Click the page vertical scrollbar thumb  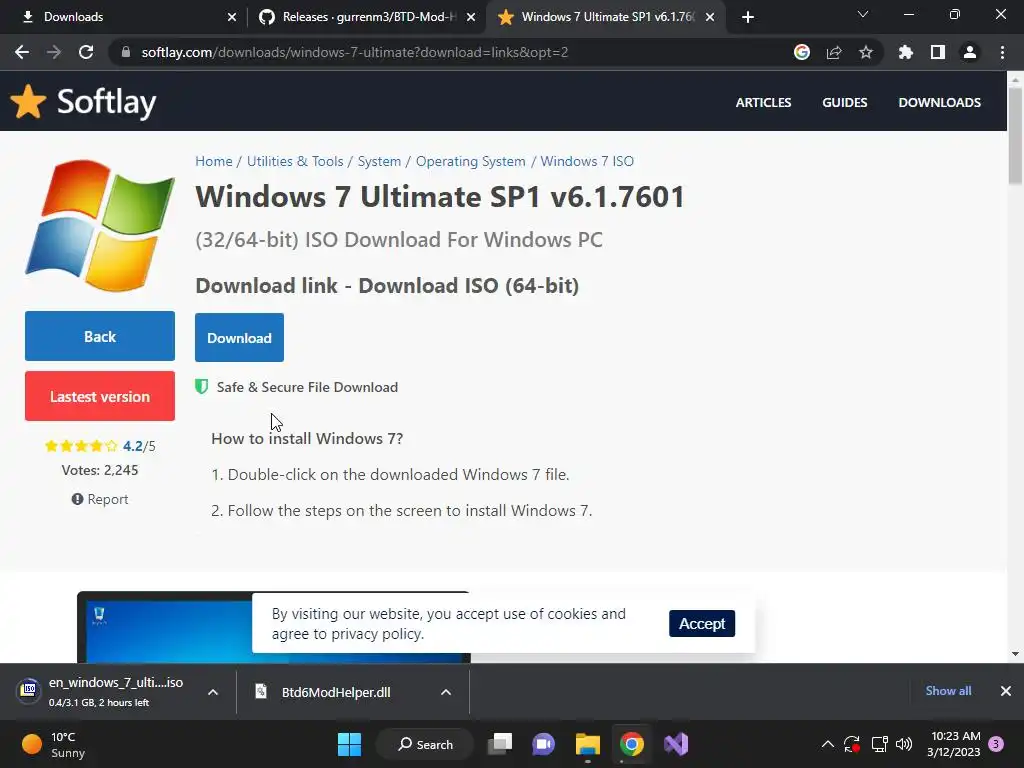1015,134
